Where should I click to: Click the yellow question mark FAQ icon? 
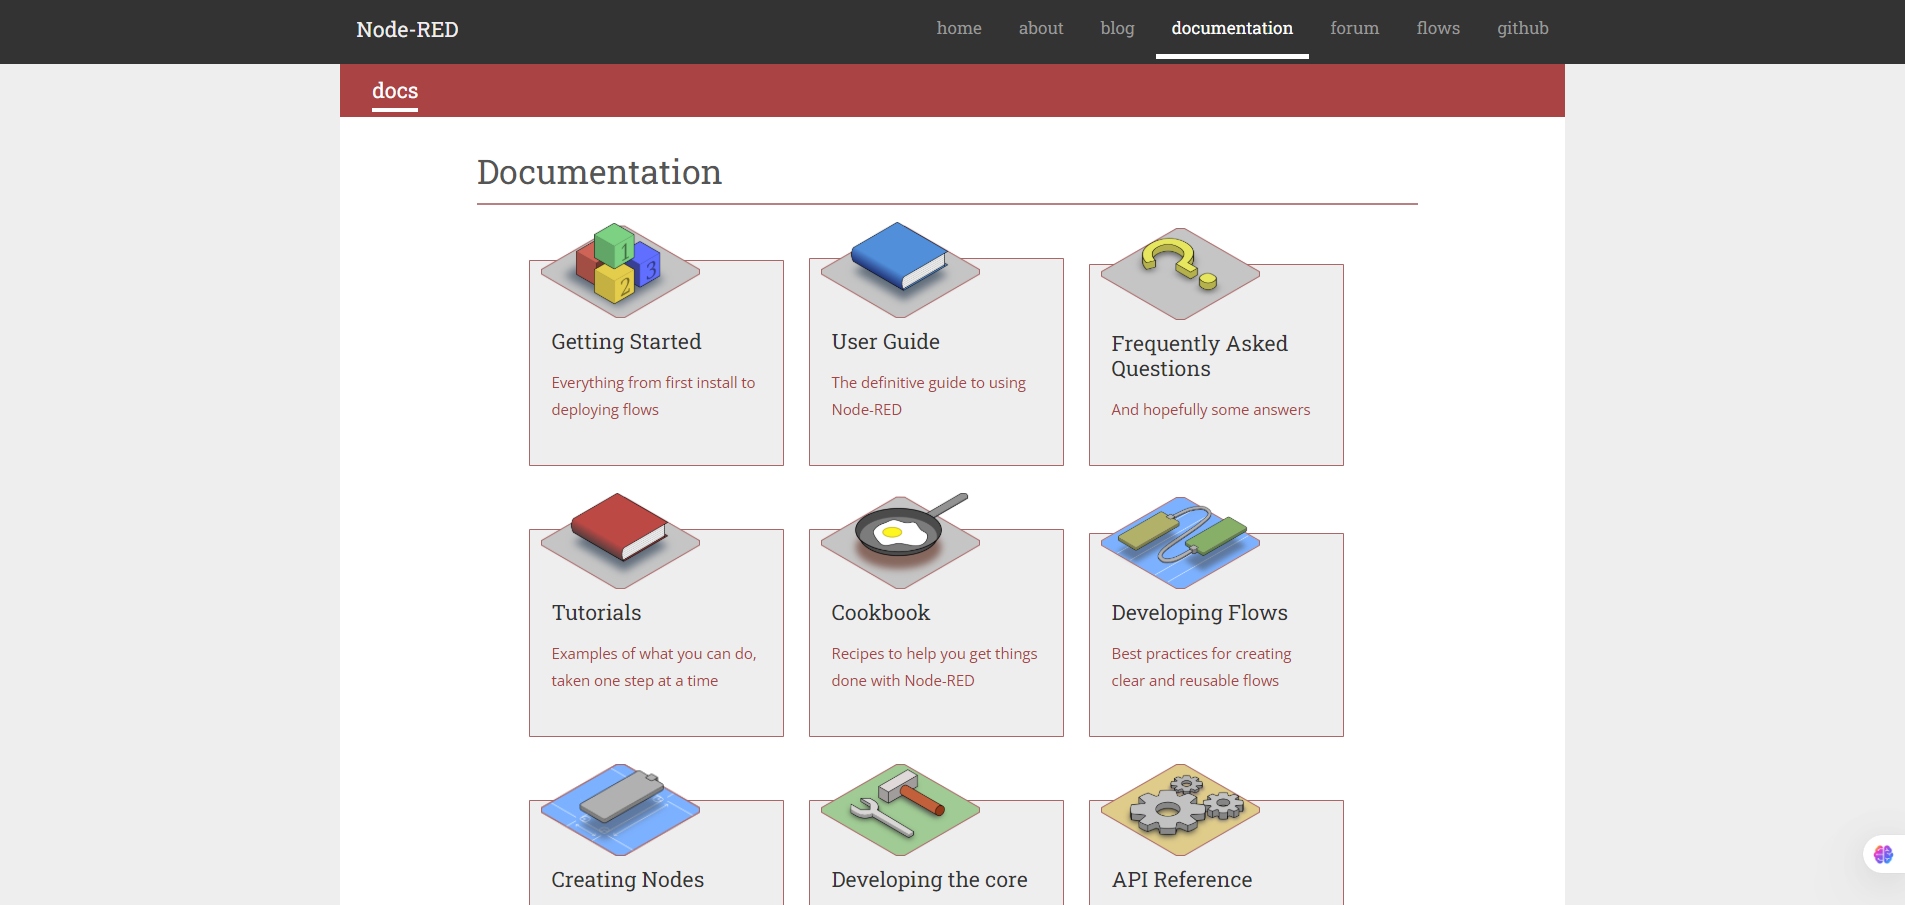point(1180,273)
